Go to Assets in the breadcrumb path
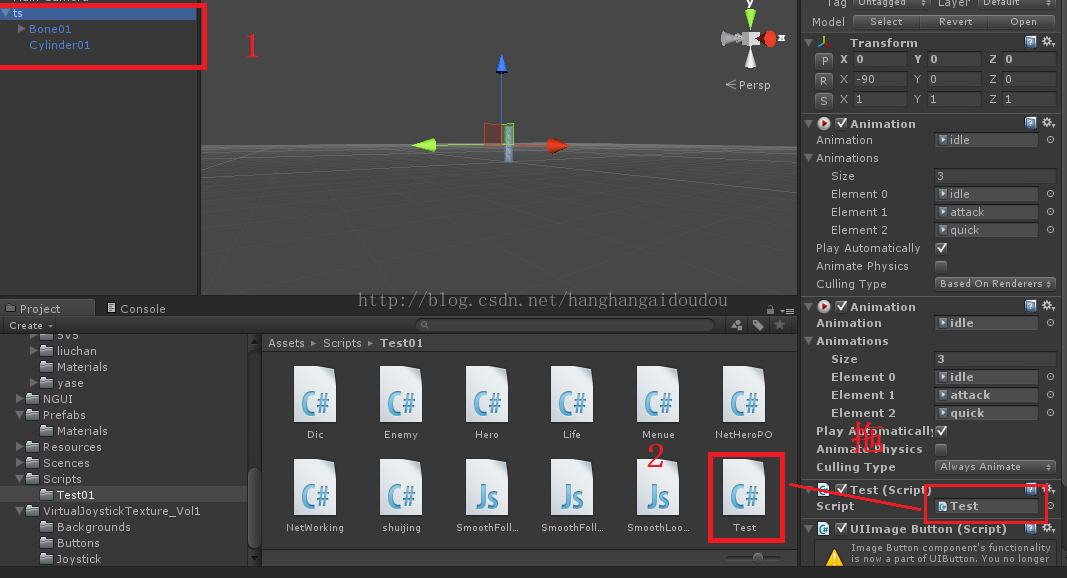 tap(286, 343)
